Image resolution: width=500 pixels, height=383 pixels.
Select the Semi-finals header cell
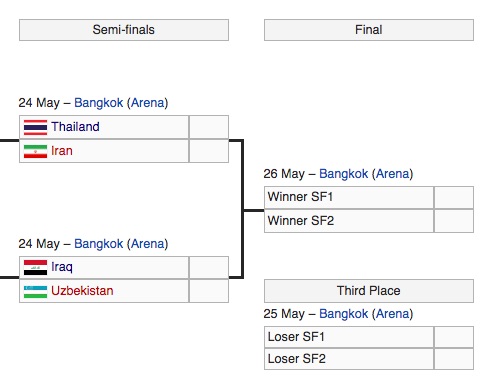tap(124, 30)
